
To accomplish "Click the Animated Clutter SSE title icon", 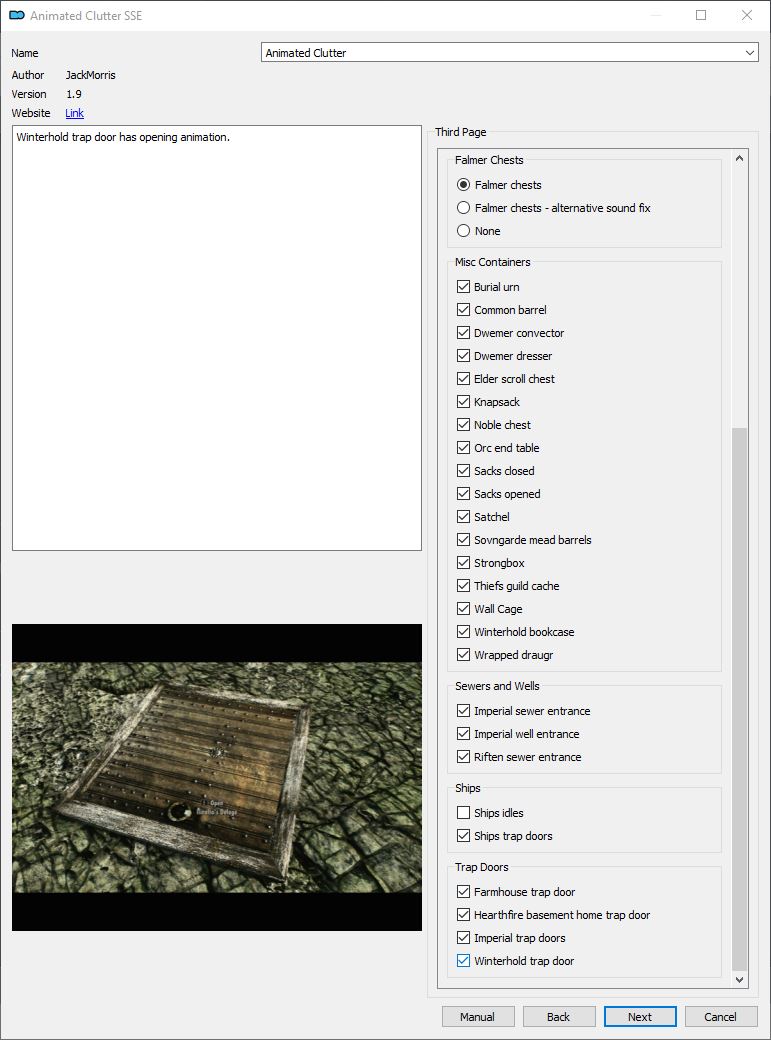I will (17, 15).
